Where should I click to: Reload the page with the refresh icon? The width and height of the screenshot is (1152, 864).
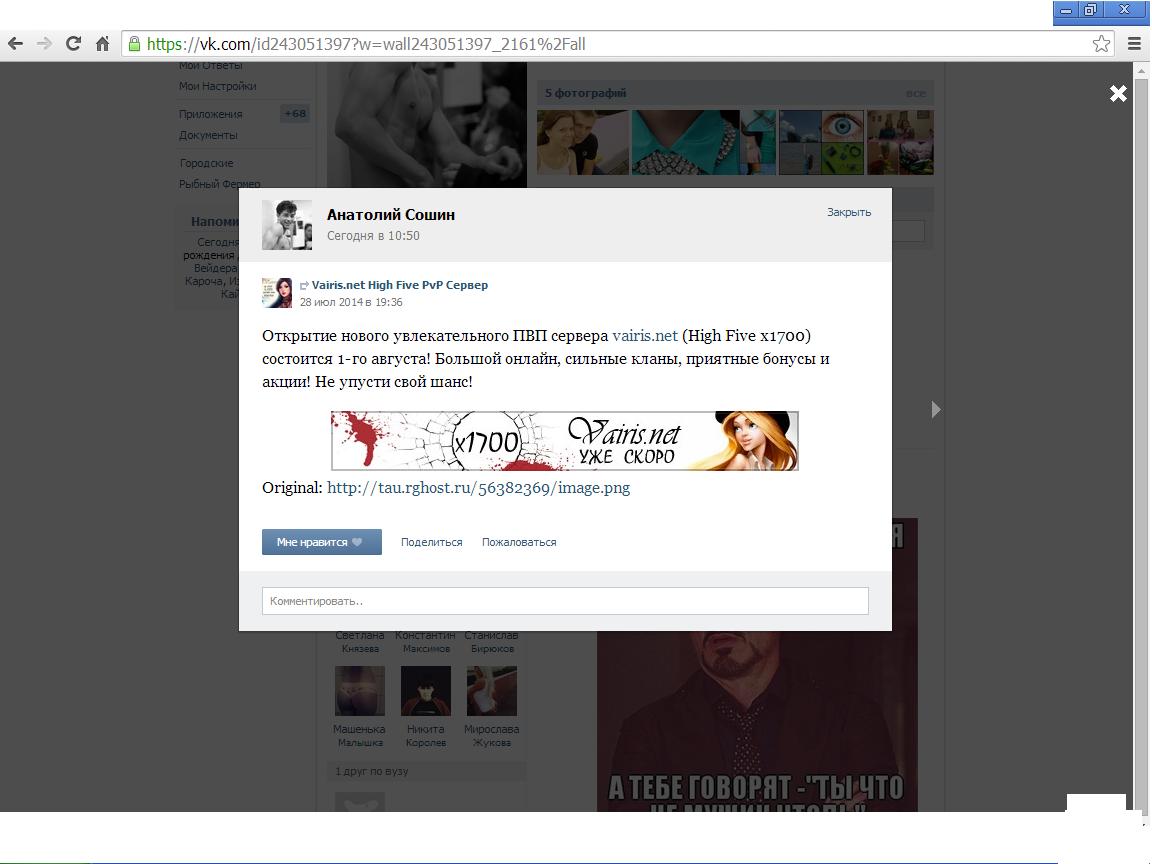(73, 44)
